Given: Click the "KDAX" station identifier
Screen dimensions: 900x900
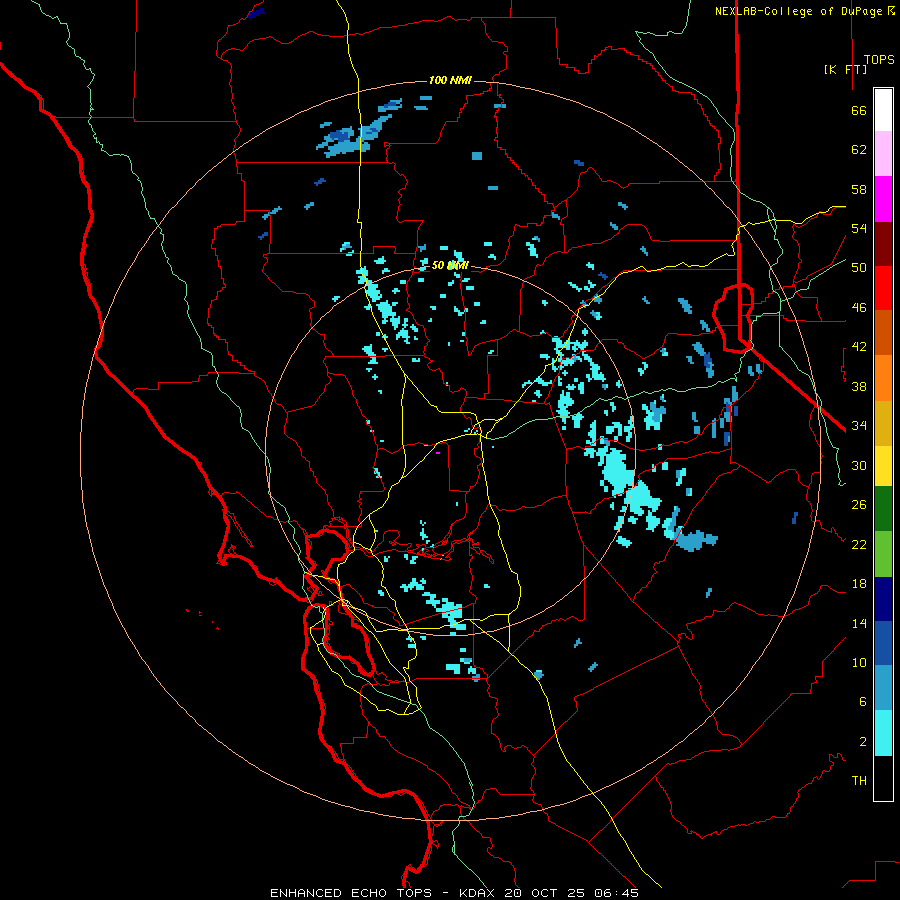Looking at the screenshot, I should tap(479, 893).
